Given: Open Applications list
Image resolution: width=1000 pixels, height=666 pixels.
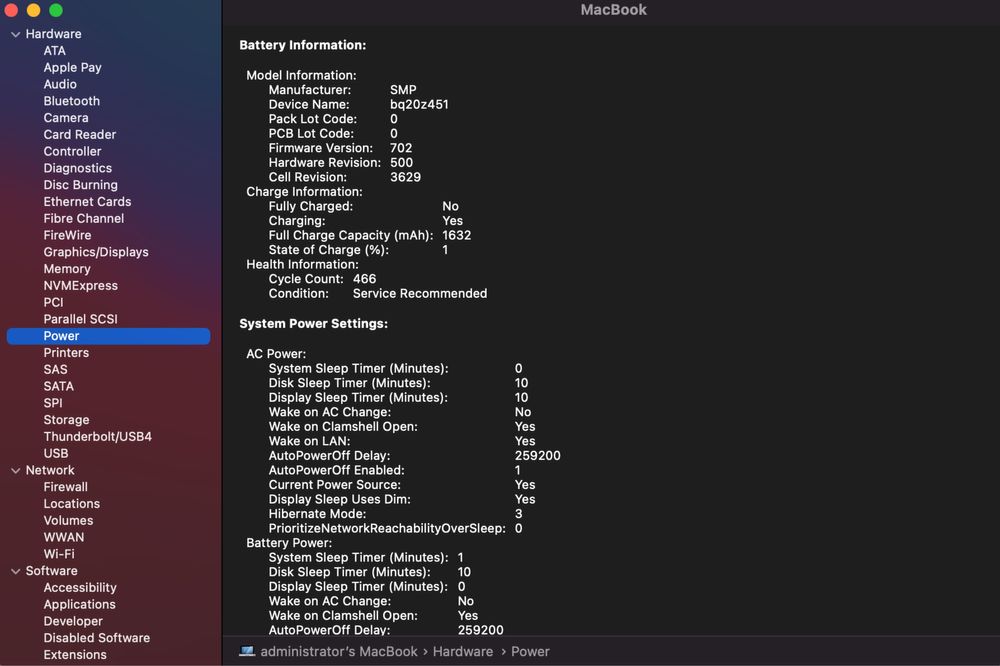Looking at the screenshot, I should tap(80, 604).
